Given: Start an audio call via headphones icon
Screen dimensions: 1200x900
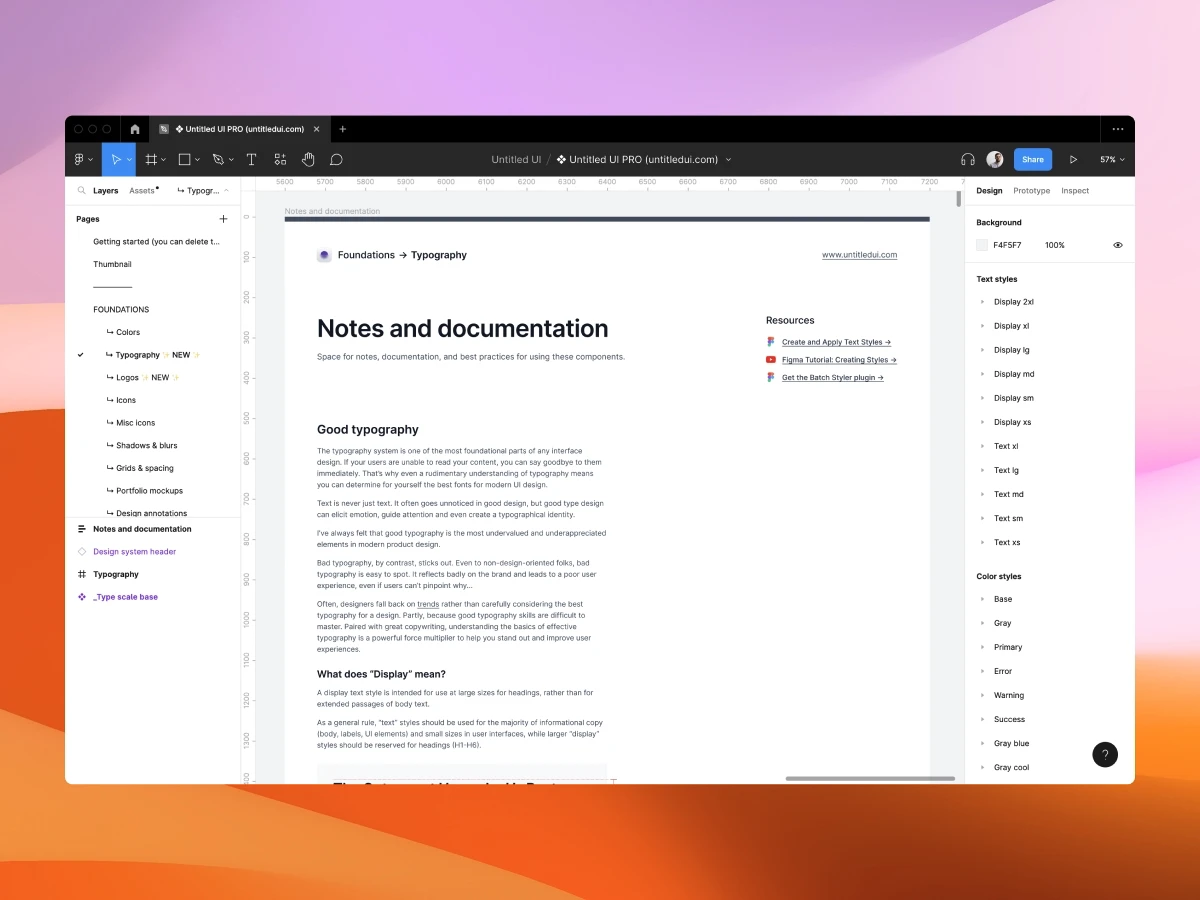Looking at the screenshot, I should pyautogui.click(x=967, y=159).
